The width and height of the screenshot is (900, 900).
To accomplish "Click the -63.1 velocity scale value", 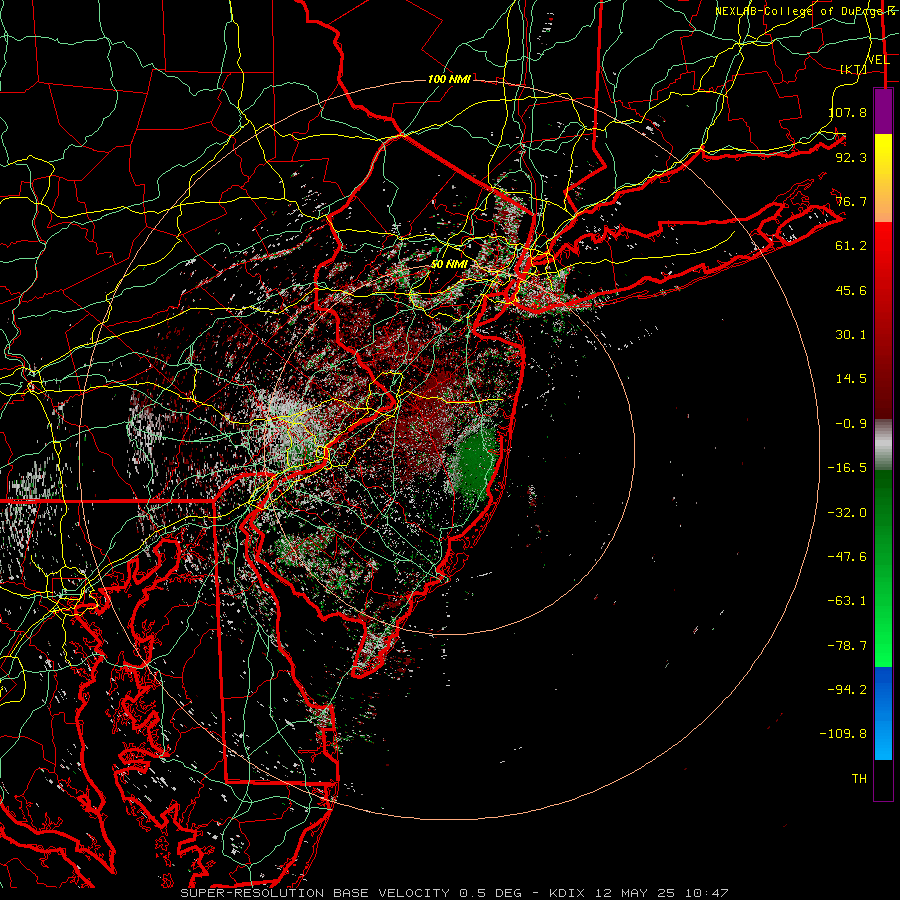I will pos(847,601).
